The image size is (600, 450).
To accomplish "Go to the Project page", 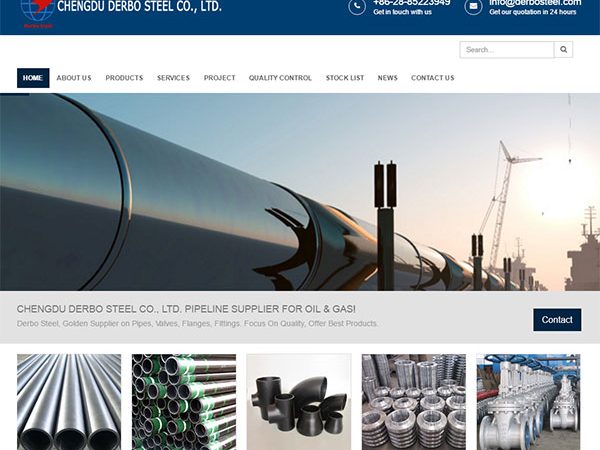I will click(x=220, y=78).
